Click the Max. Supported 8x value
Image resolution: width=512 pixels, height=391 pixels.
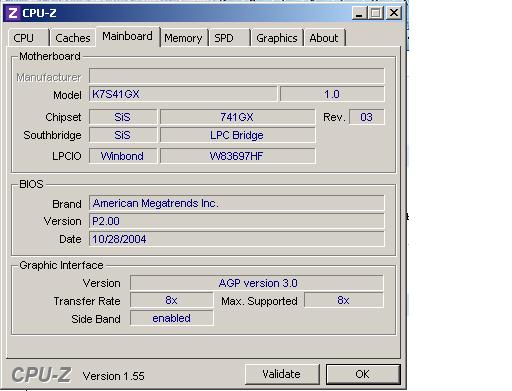(344, 300)
